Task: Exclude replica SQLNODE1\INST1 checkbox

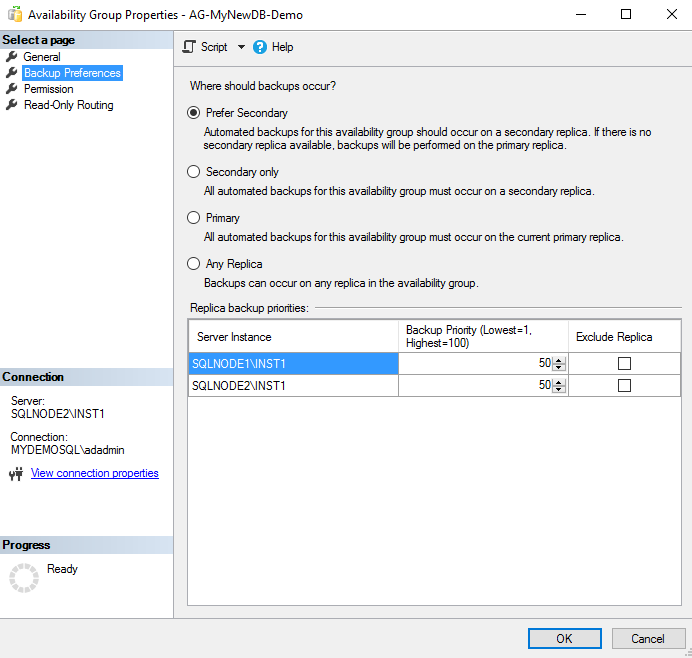Action: pyautogui.click(x=625, y=364)
